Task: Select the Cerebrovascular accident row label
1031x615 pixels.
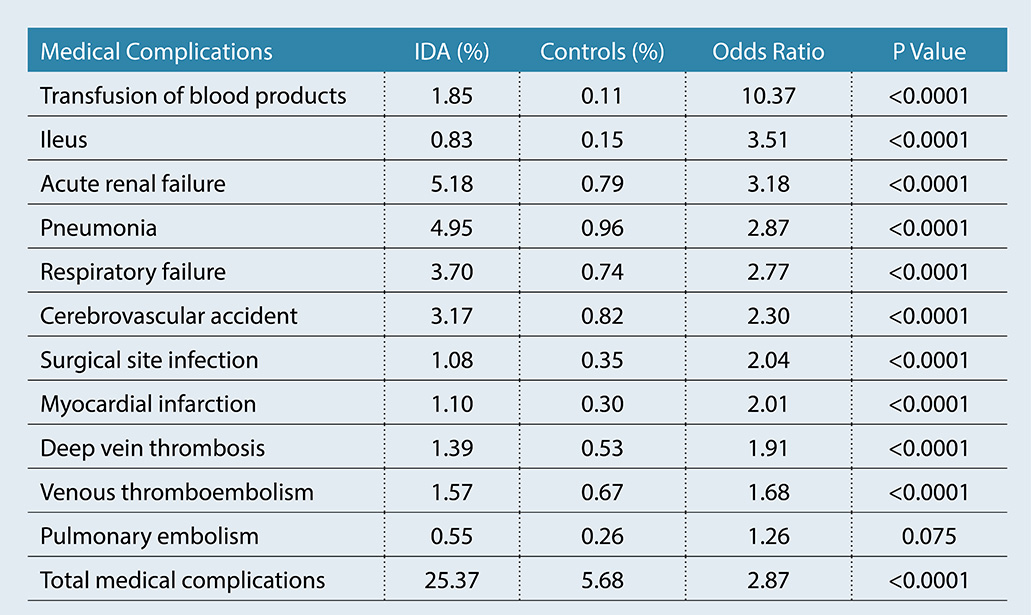Action: click(169, 316)
